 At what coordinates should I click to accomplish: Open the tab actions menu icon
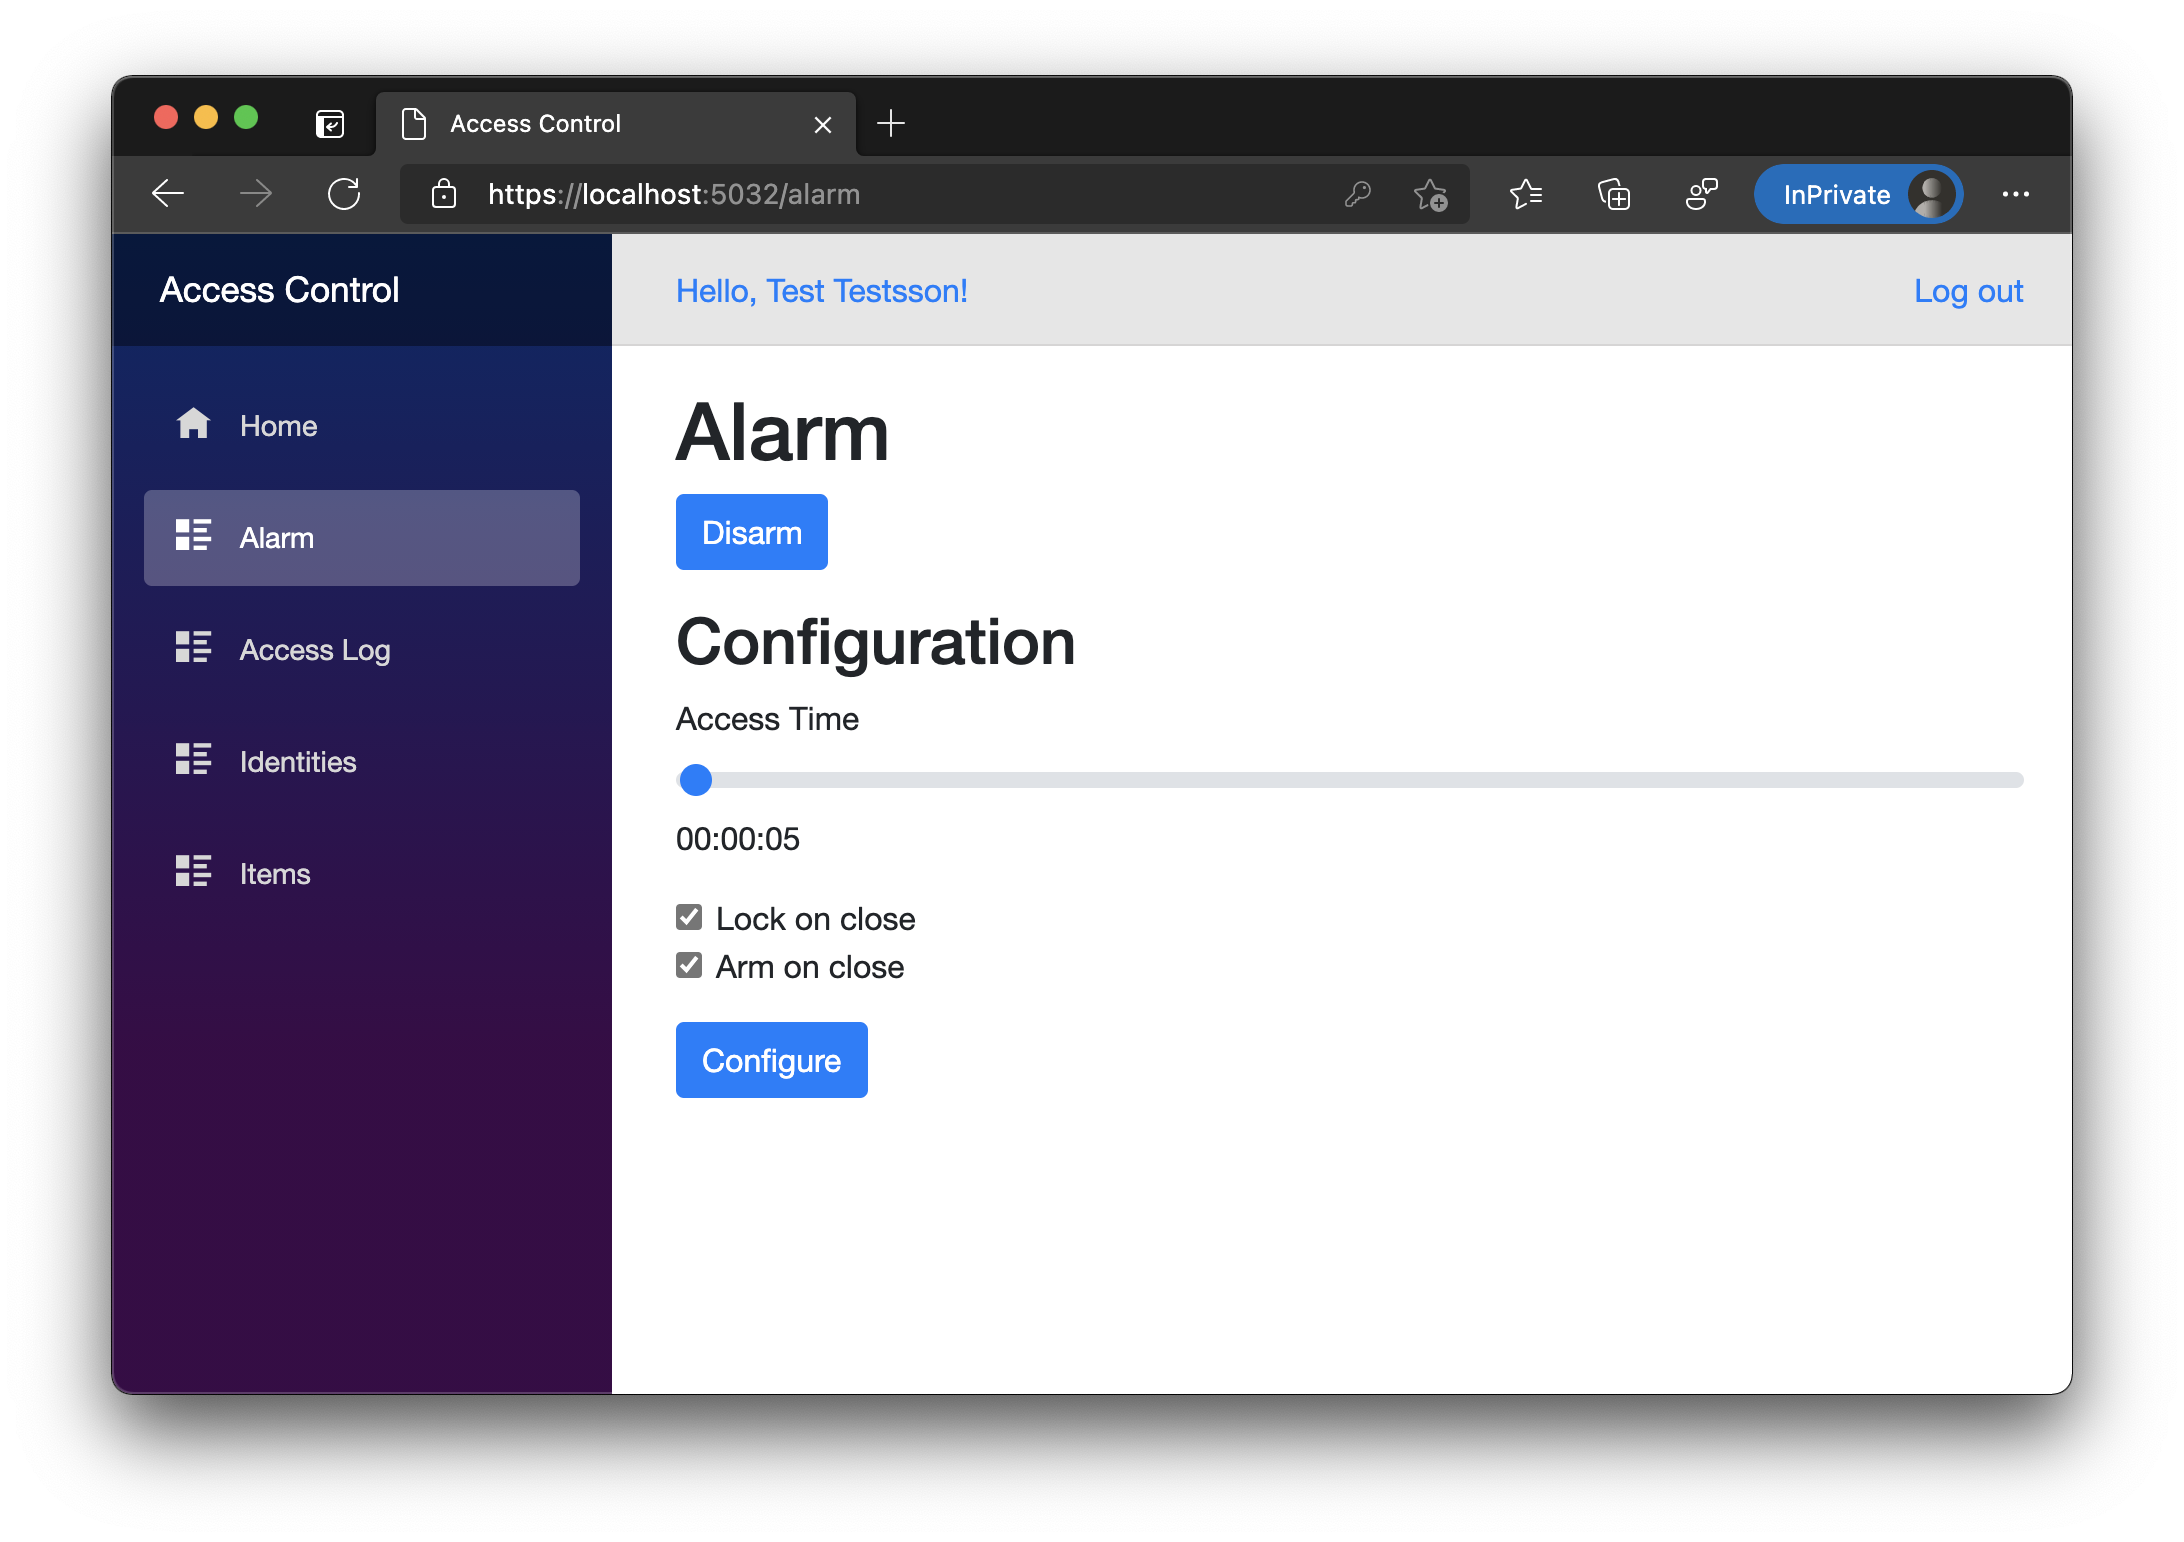coord(330,123)
